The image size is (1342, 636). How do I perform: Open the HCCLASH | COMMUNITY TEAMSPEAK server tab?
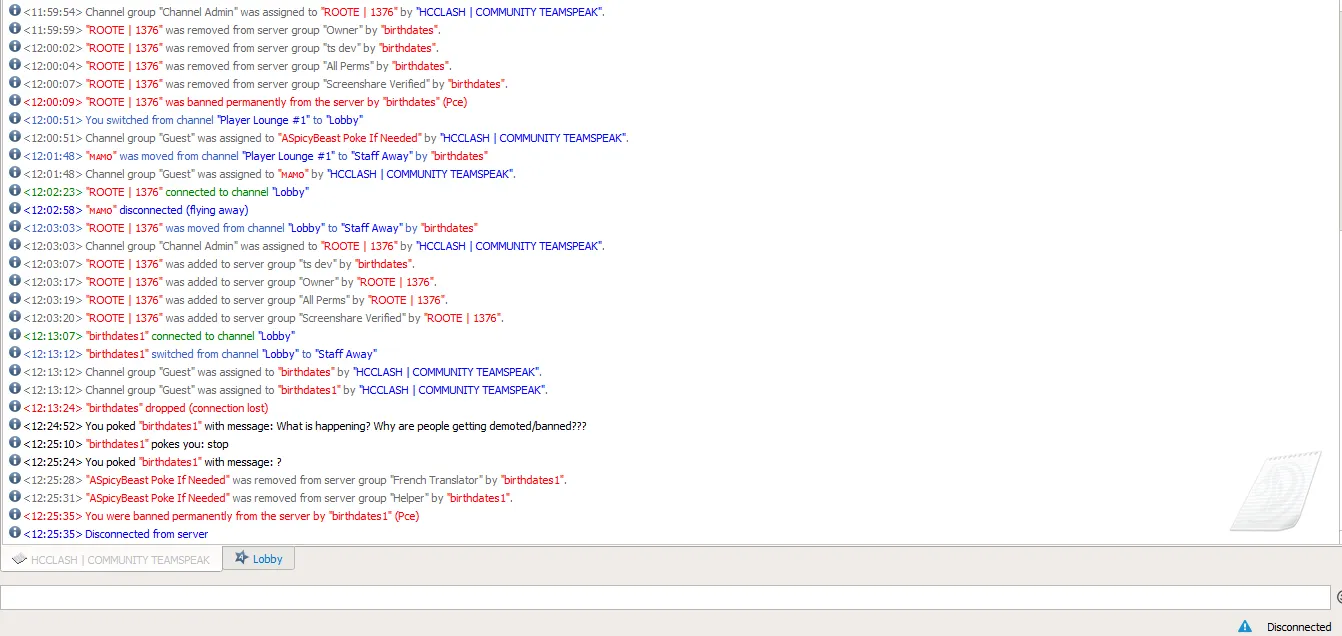point(111,560)
